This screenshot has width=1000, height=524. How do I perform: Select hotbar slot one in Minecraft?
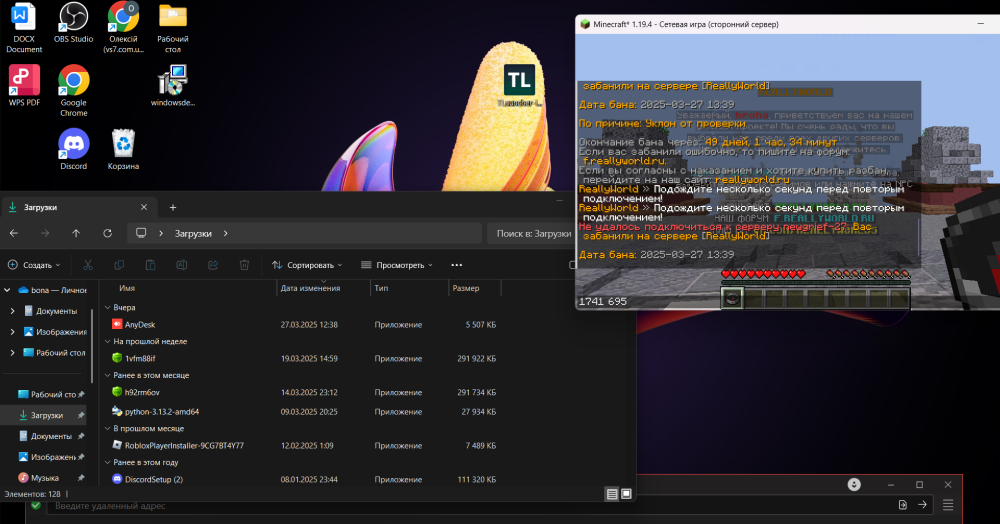pos(732,298)
